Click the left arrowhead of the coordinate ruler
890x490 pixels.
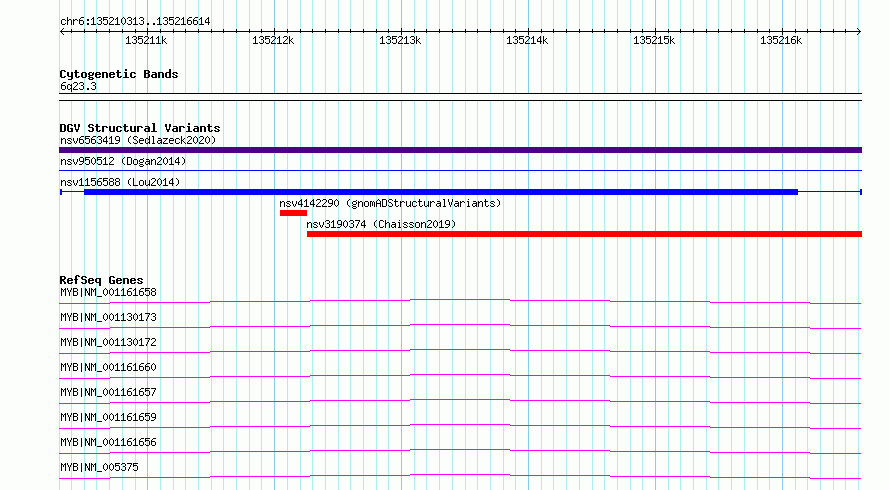[62, 32]
